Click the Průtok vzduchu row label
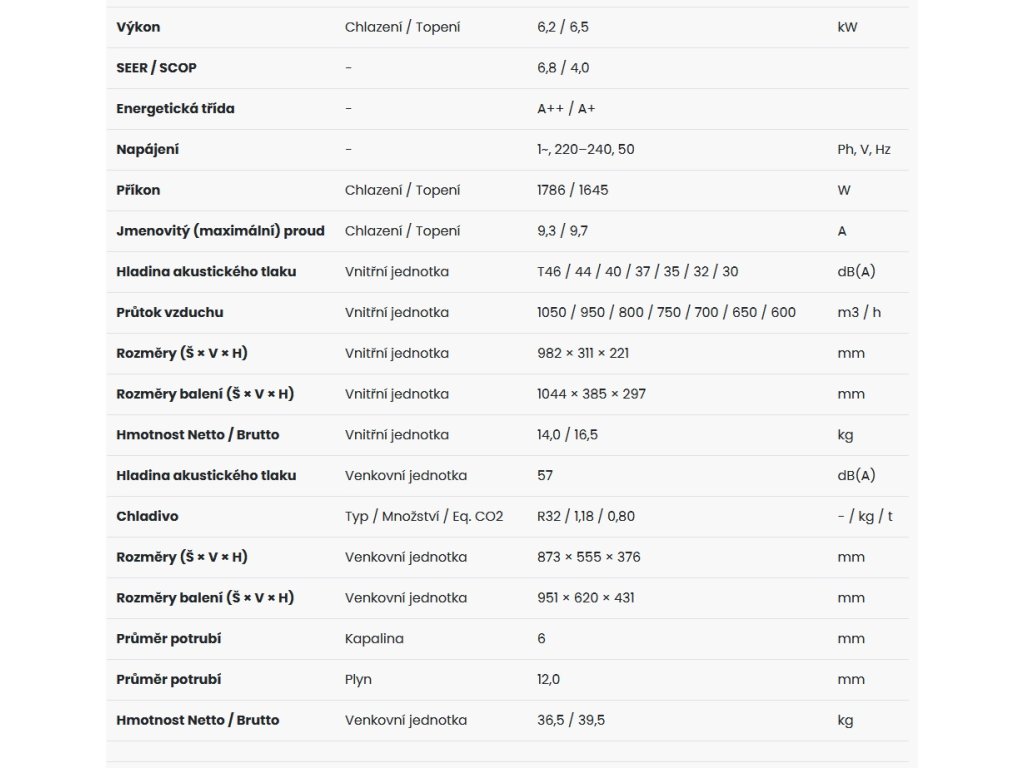 pos(170,312)
